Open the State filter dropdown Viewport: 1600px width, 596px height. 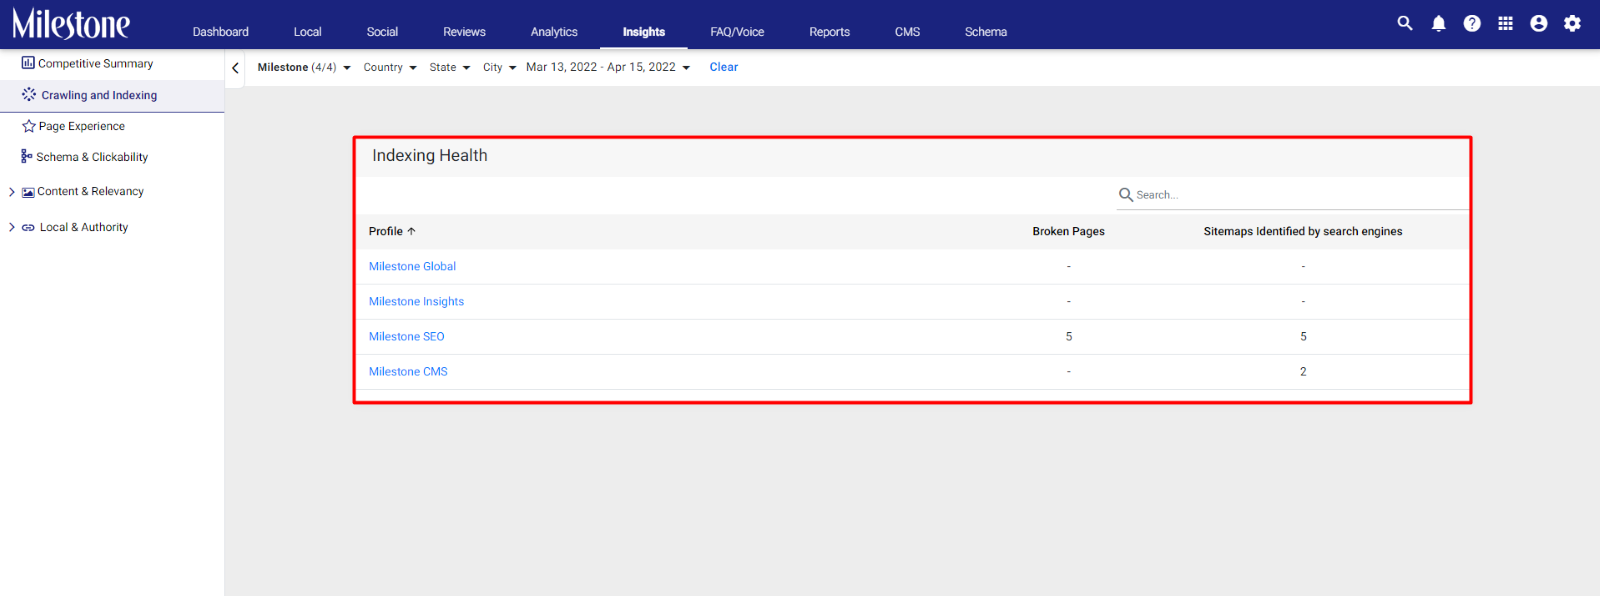(x=450, y=67)
